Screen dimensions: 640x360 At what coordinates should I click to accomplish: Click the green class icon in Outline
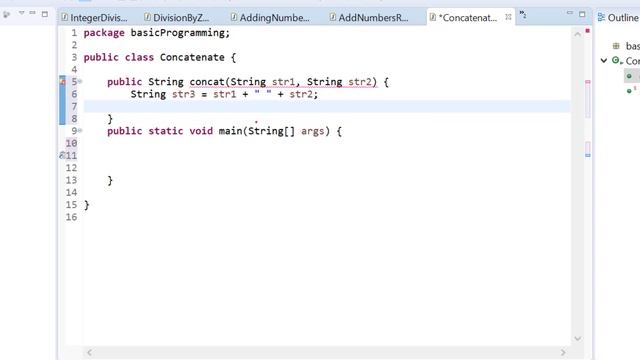click(616, 60)
